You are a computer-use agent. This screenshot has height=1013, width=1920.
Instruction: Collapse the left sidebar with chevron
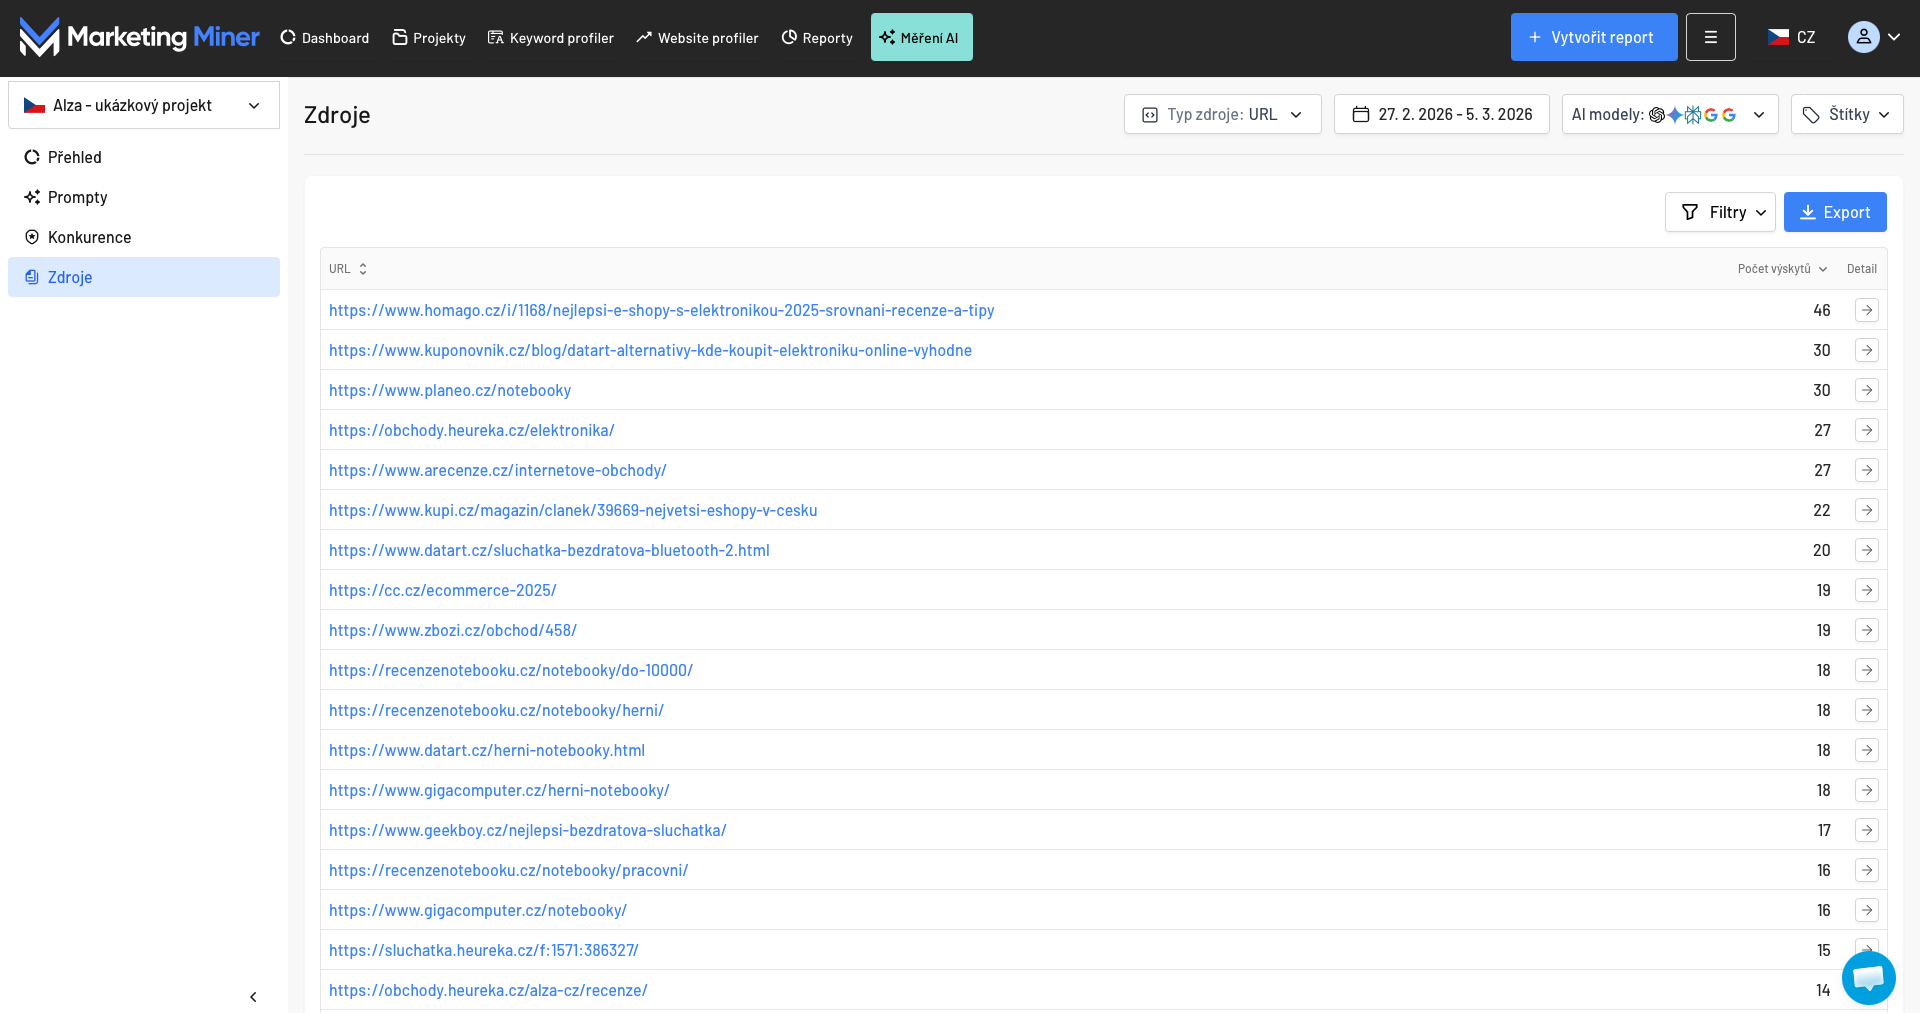(253, 997)
